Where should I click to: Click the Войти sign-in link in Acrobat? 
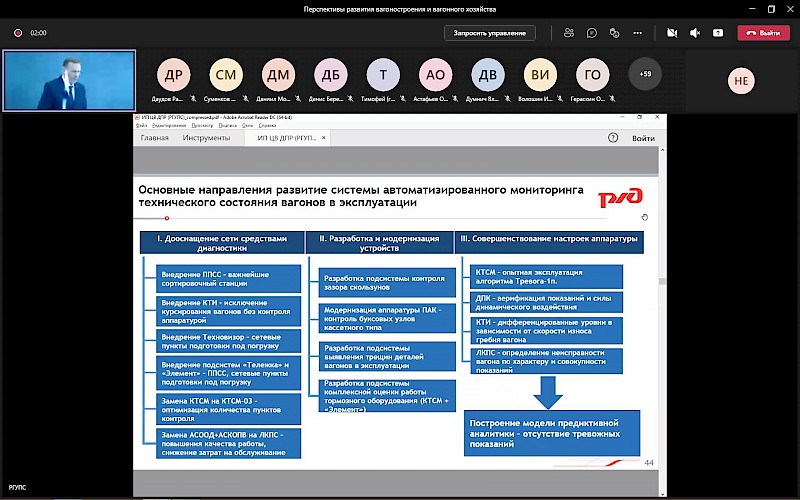[643, 138]
